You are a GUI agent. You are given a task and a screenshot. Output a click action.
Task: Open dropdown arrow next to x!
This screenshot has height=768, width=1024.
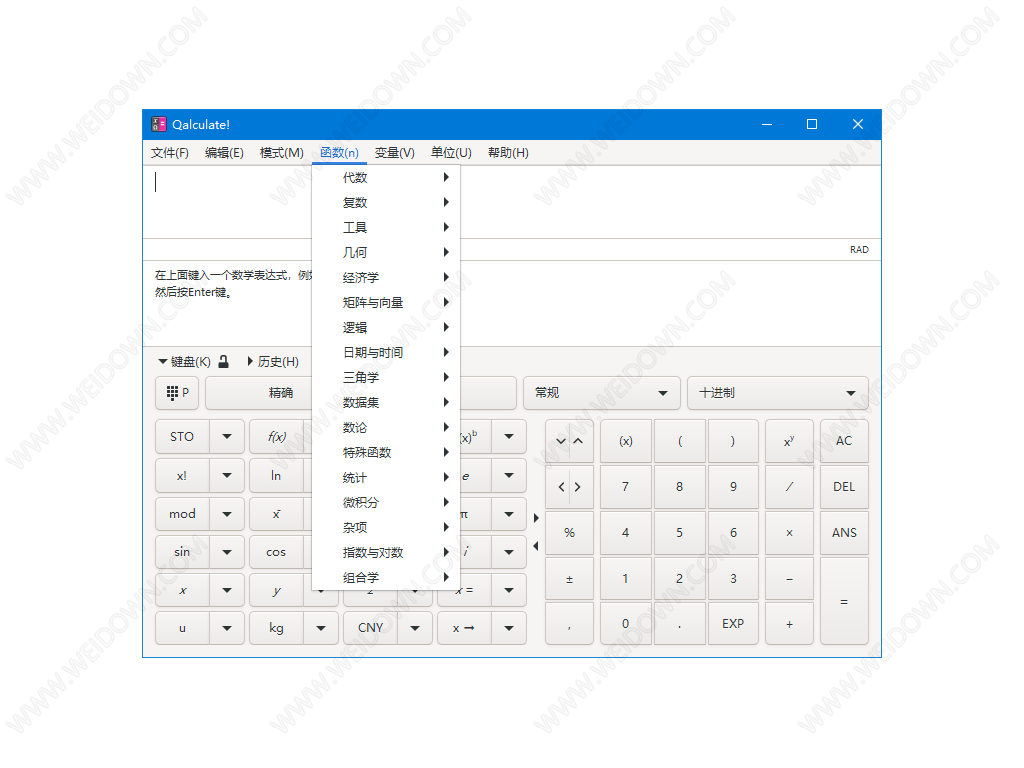pyautogui.click(x=227, y=475)
